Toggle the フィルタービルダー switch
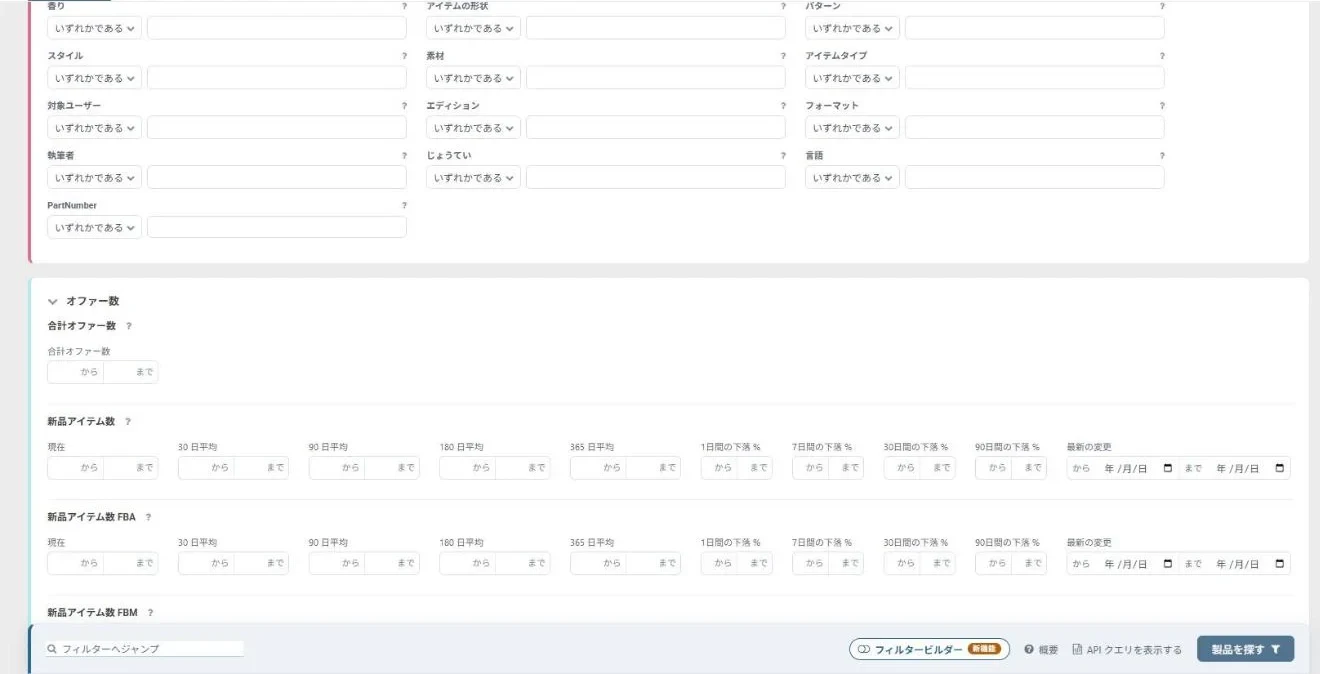Image resolution: width=1320 pixels, height=674 pixels. (x=864, y=650)
